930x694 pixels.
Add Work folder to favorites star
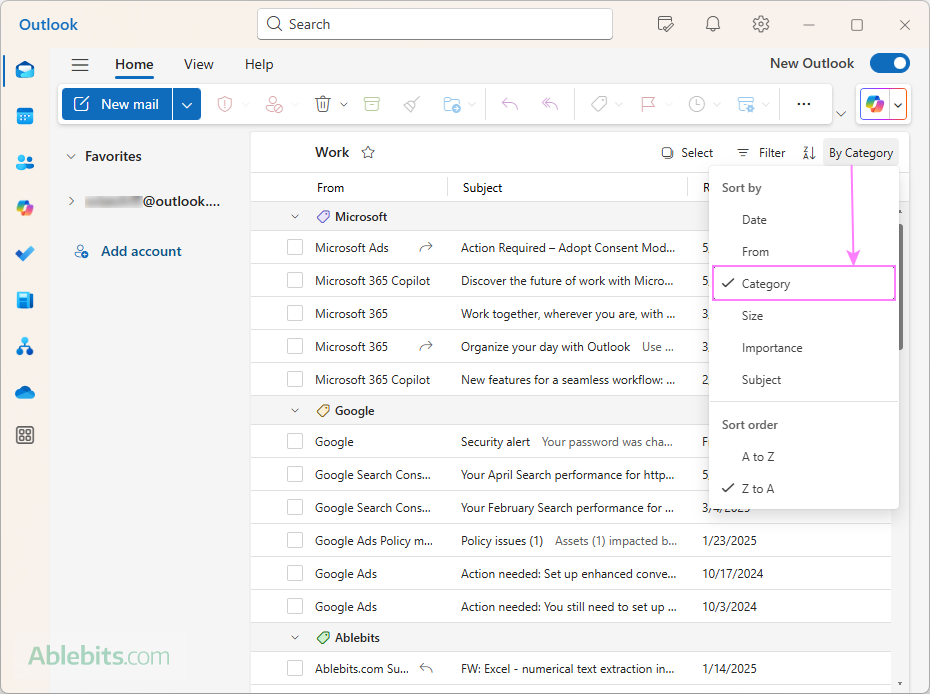[x=368, y=152]
